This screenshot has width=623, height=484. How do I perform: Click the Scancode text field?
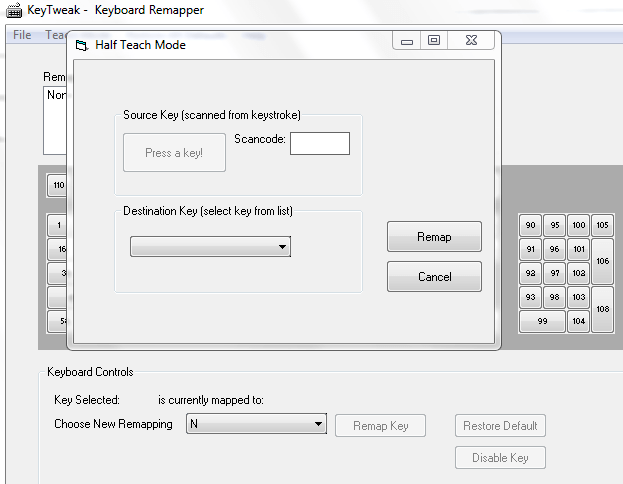click(319, 144)
